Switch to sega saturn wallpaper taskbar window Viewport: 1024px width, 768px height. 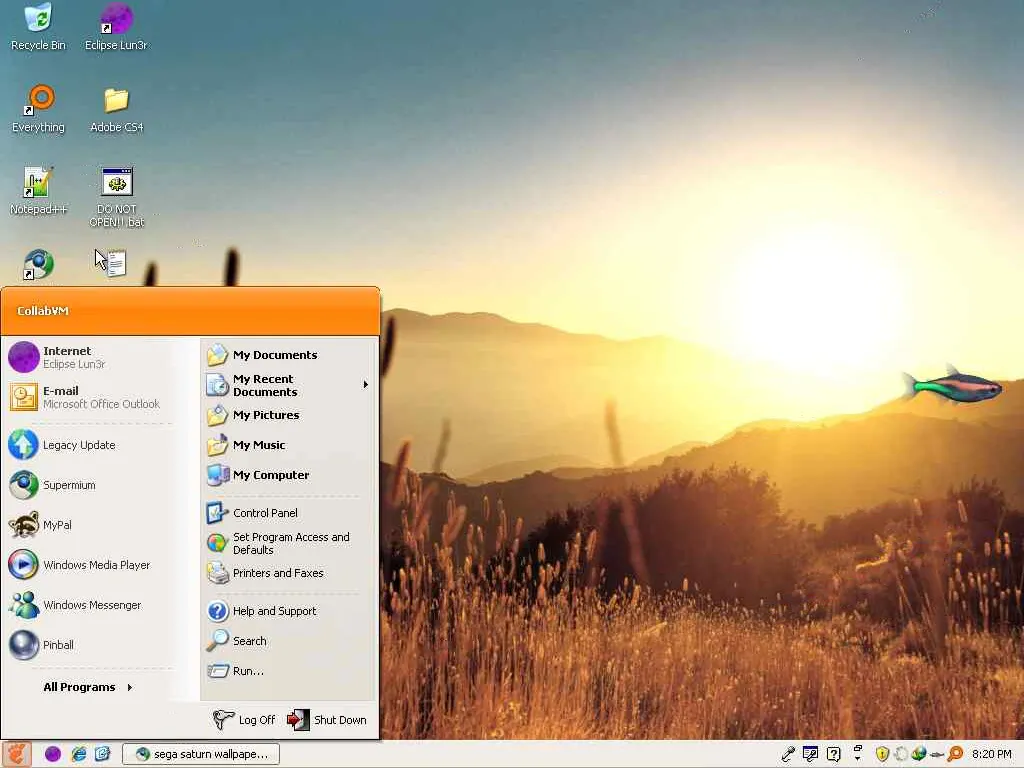point(201,754)
